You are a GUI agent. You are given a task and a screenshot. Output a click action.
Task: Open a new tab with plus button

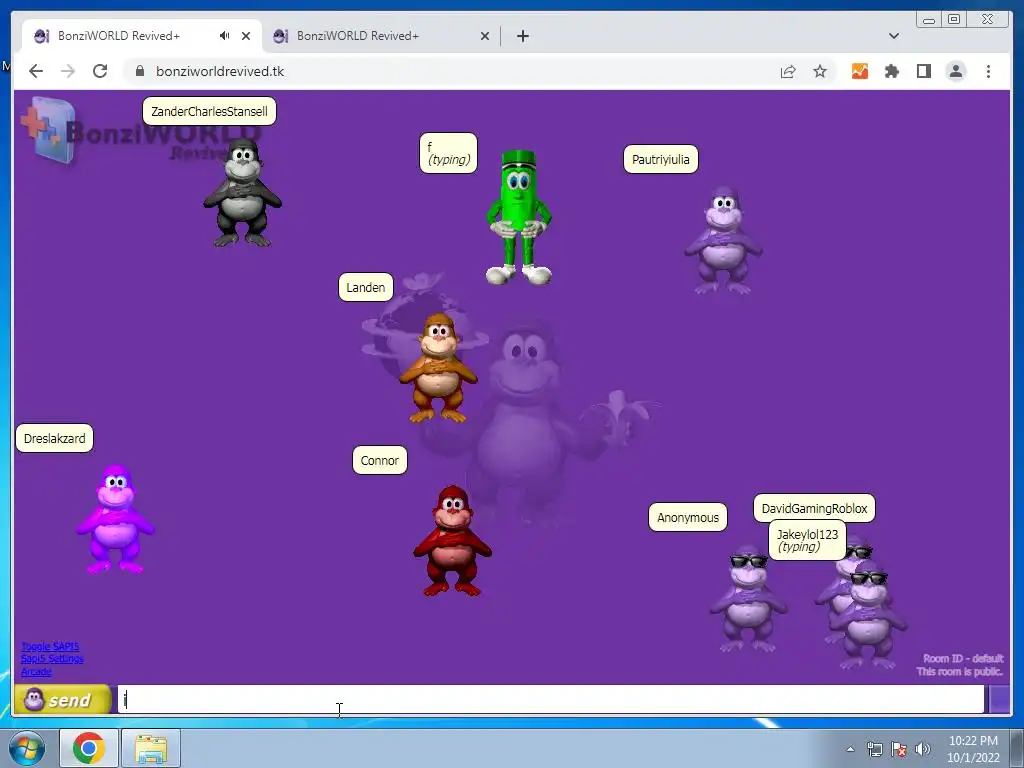pos(522,36)
